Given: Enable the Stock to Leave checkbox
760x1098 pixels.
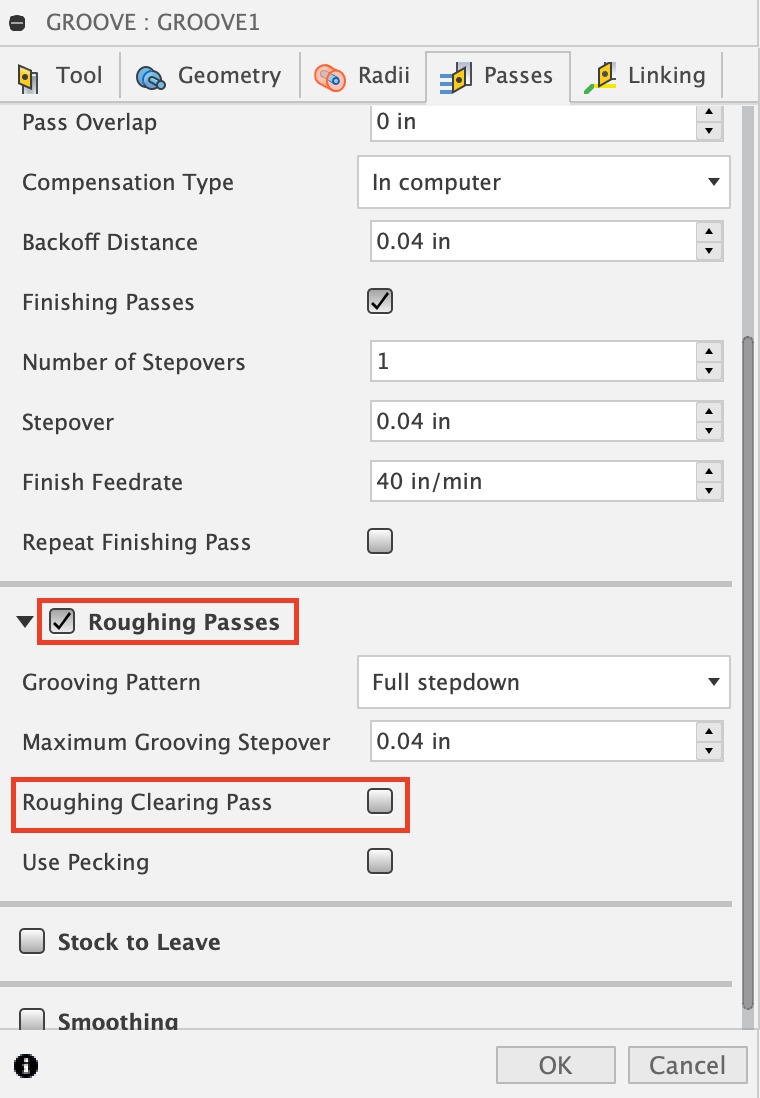Looking at the screenshot, I should (33, 942).
